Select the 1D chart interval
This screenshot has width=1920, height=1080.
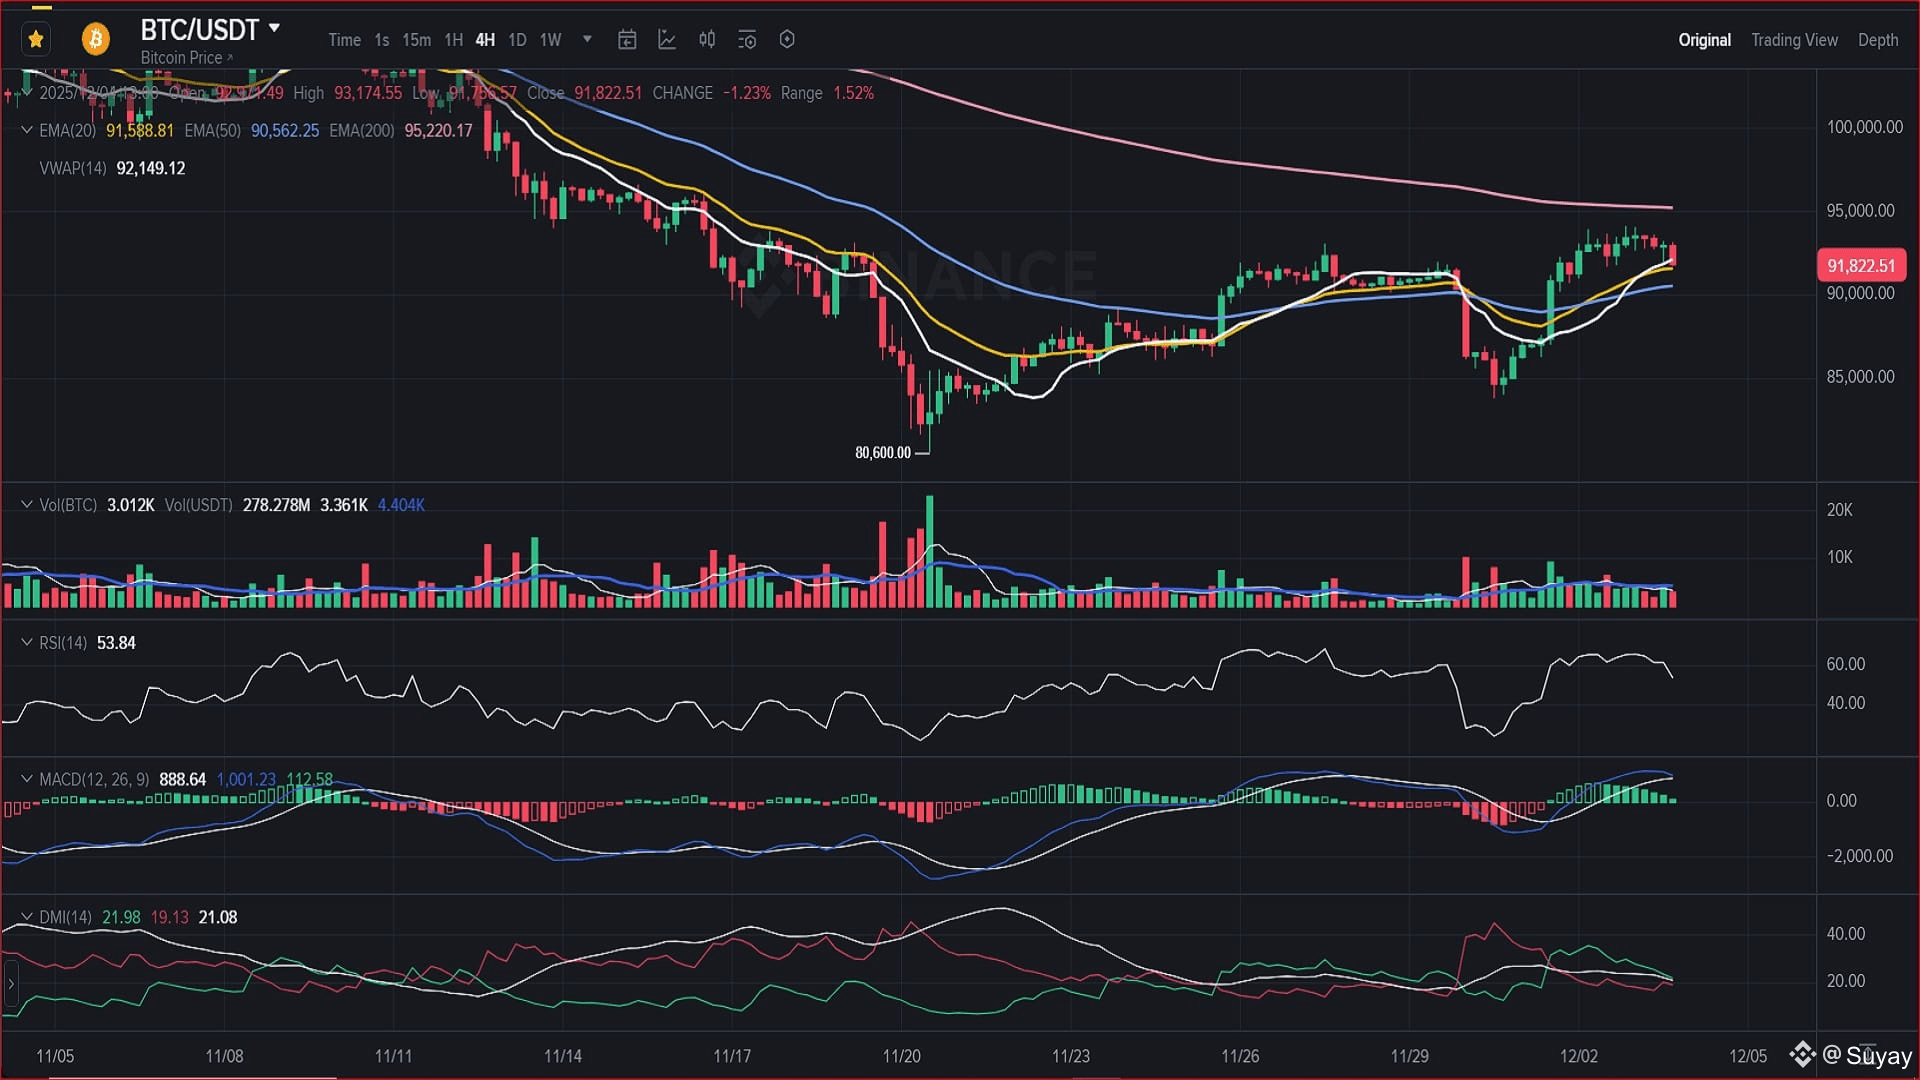517,40
